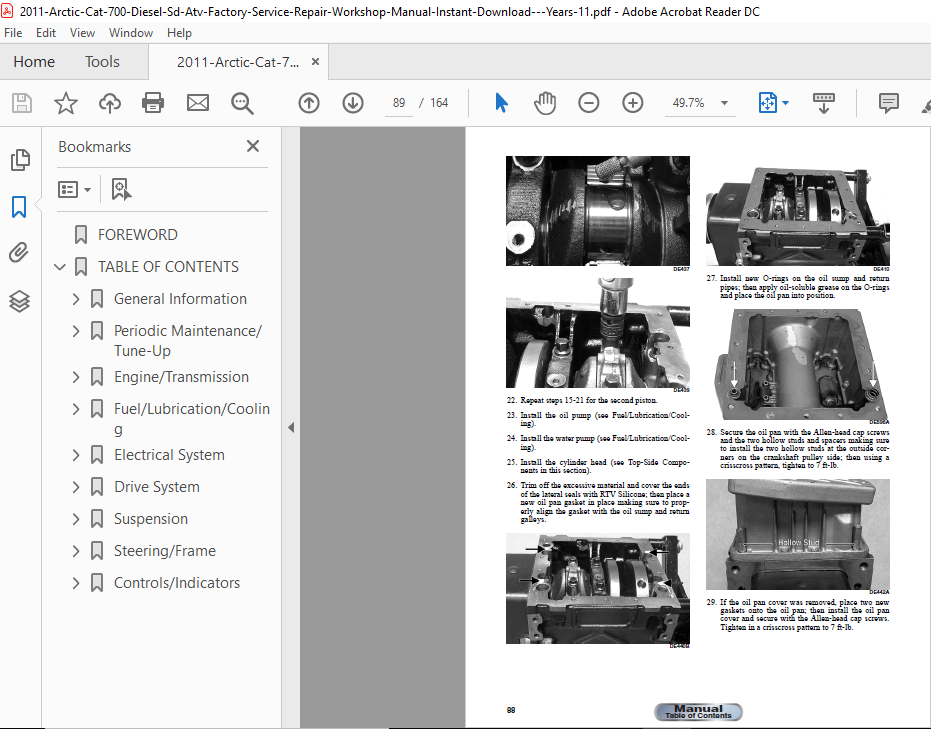Select the Controls/Indicators bookmark
This screenshot has width=931, height=729.
(x=177, y=583)
